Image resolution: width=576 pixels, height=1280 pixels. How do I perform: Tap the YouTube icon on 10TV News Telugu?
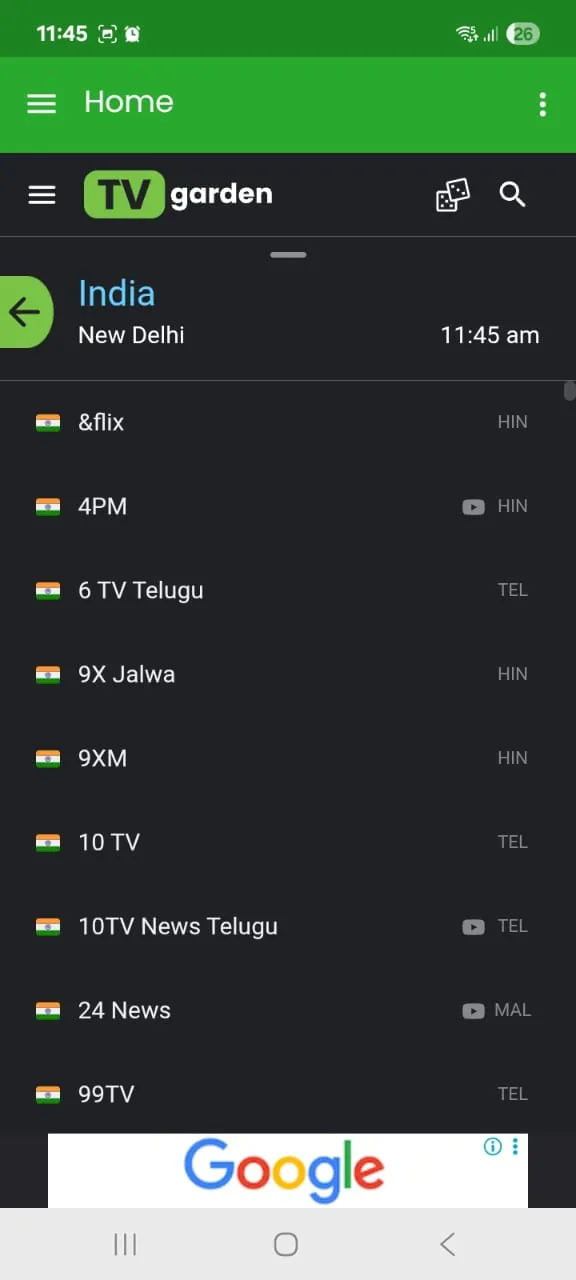point(472,927)
